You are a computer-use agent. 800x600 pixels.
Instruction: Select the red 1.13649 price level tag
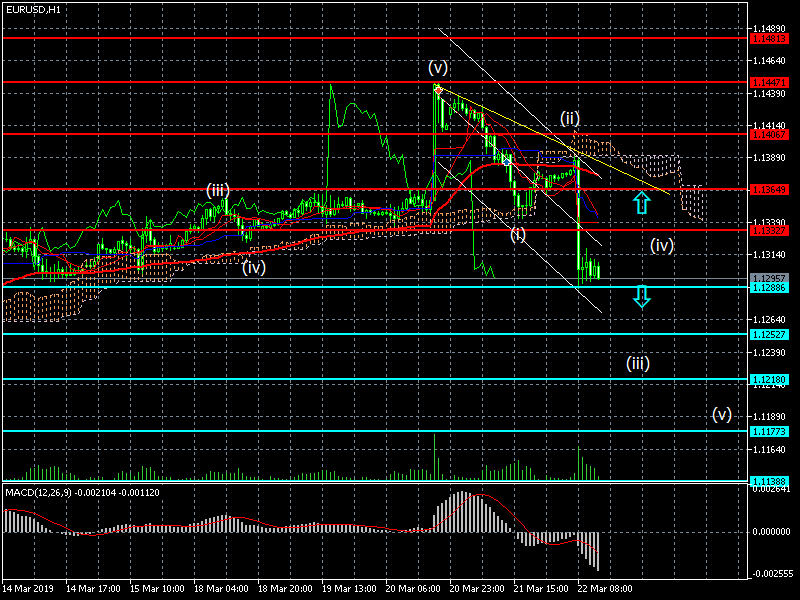coord(769,190)
